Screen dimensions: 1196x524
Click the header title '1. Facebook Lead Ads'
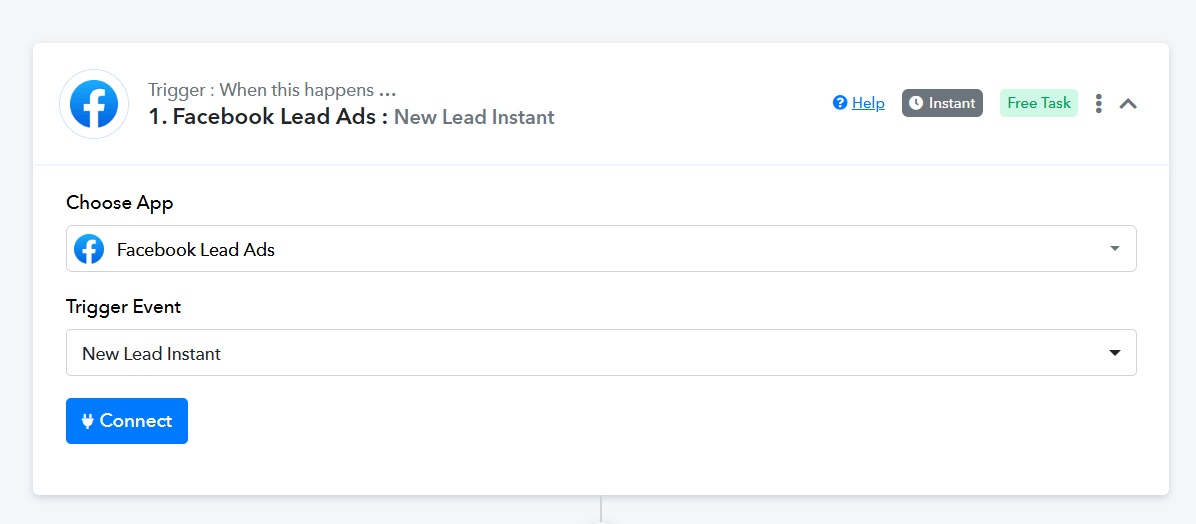268,117
